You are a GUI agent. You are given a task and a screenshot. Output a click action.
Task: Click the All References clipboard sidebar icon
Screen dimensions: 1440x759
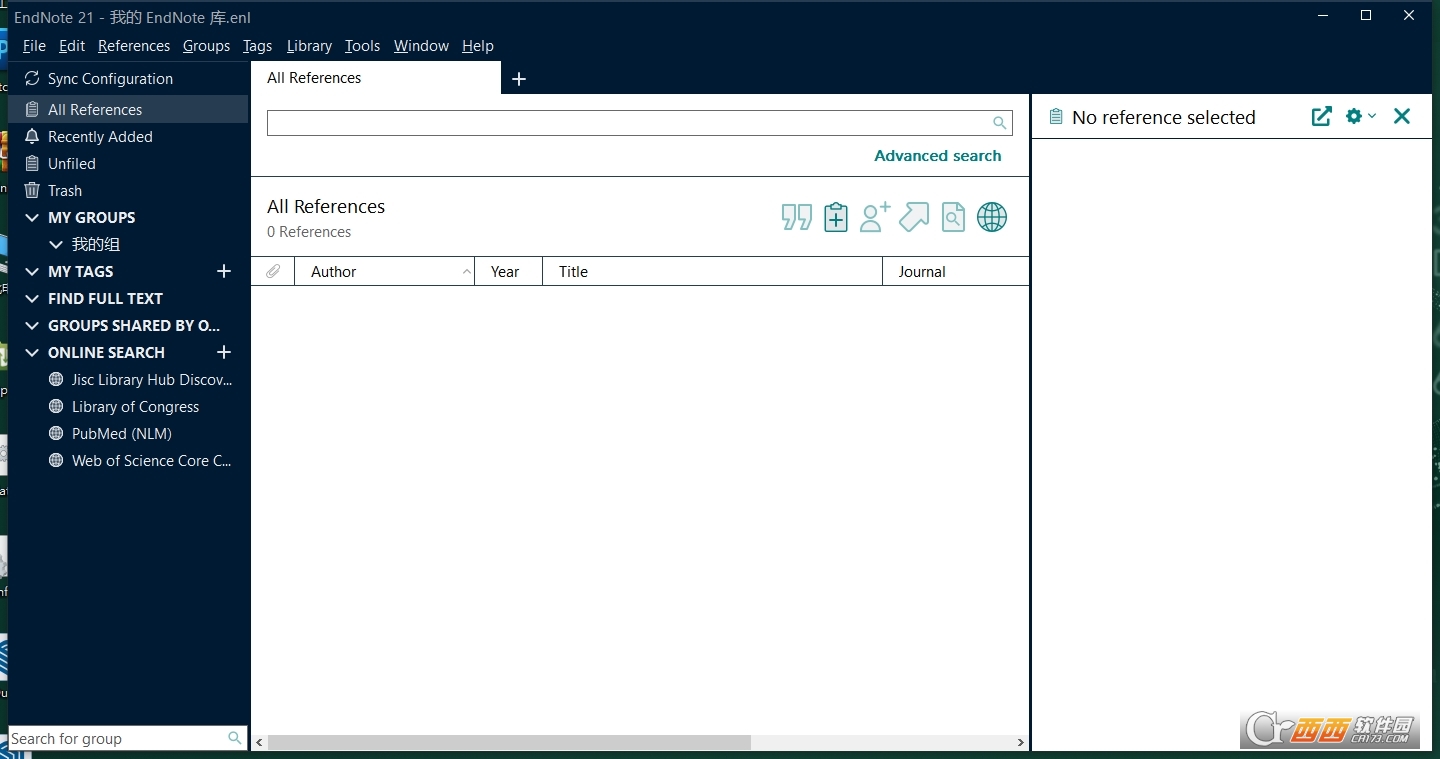point(32,109)
